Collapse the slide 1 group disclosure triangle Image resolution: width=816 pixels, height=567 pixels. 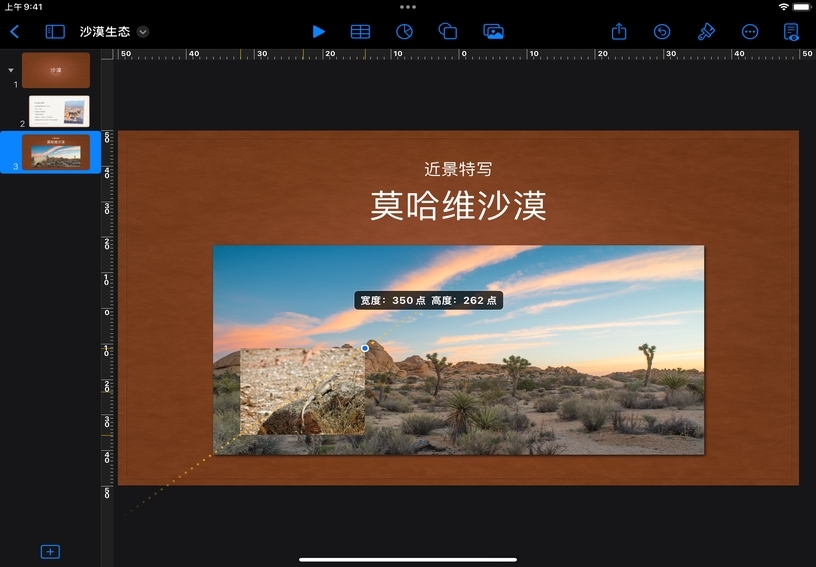coord(11,70)
